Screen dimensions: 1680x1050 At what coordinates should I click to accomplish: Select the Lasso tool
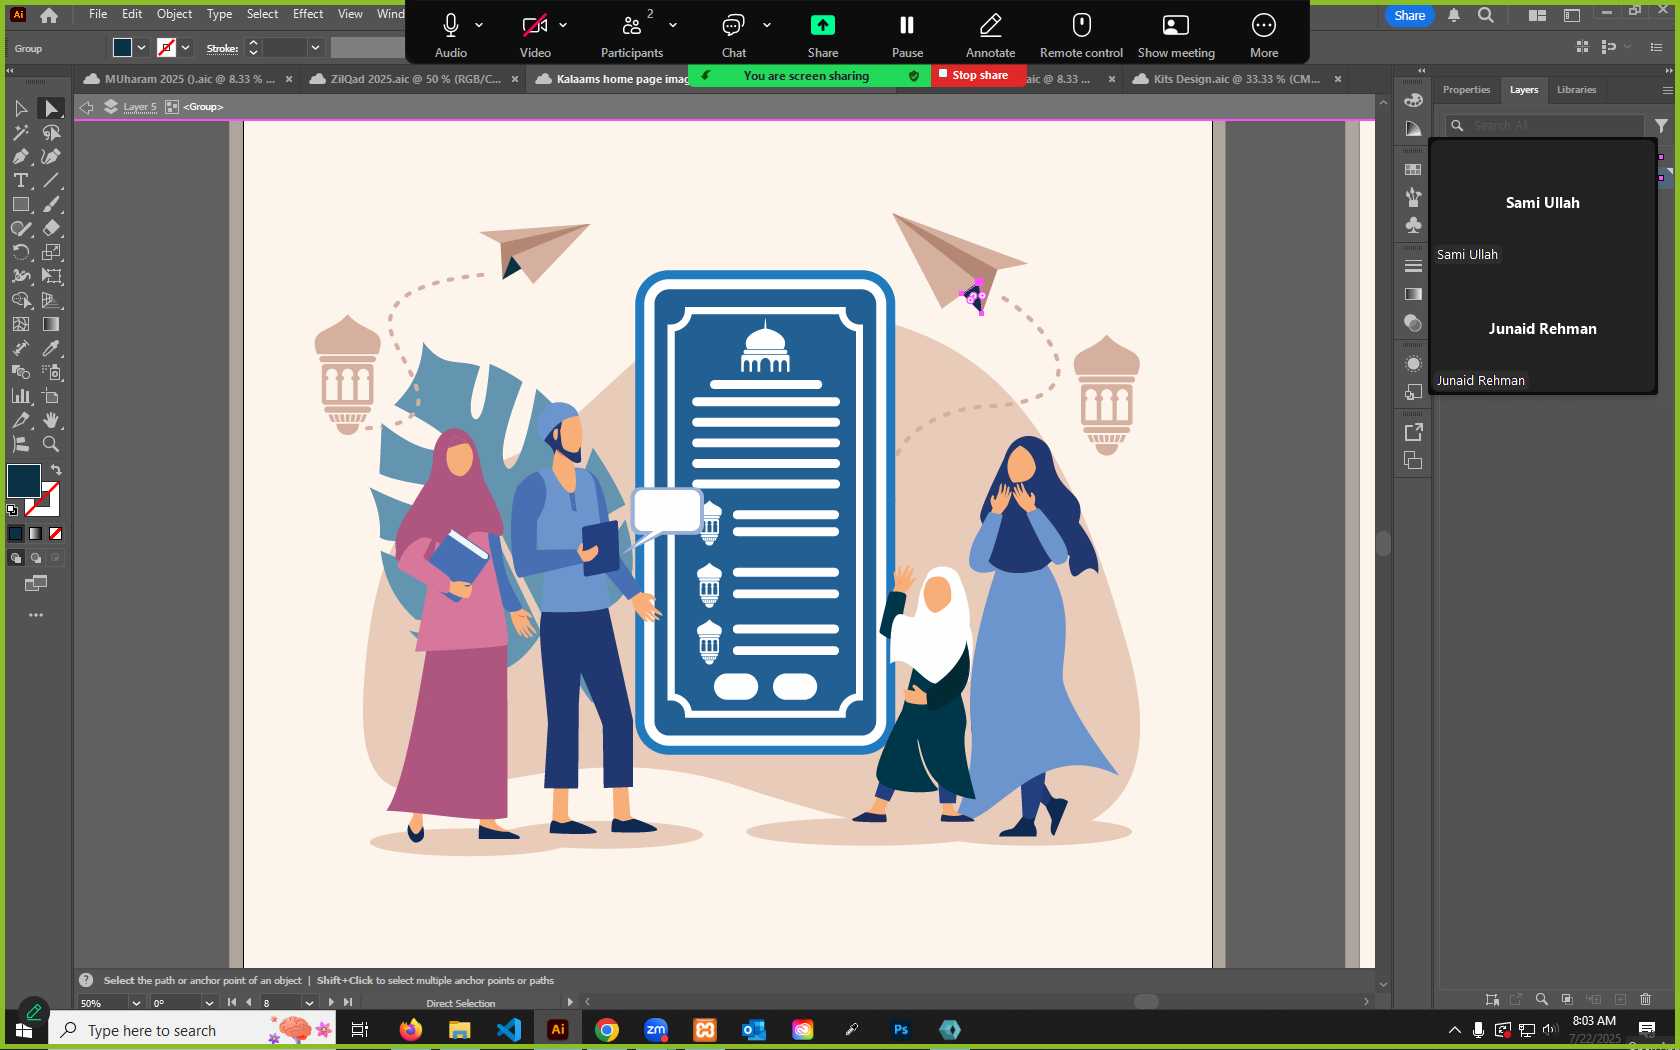click(x=51, y=132)
